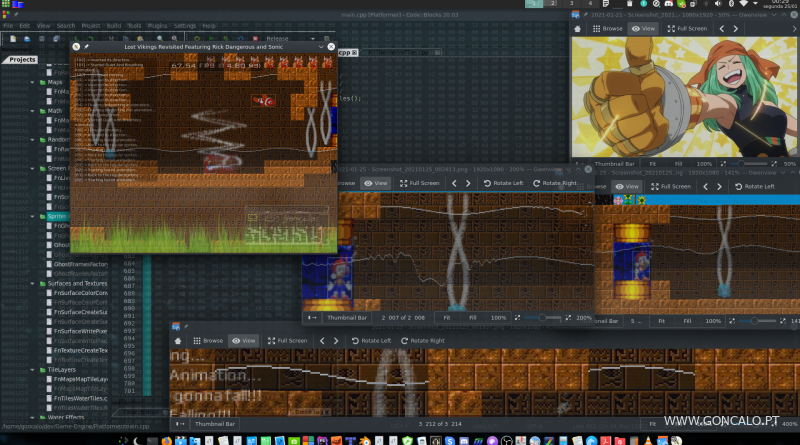Image resolution: width=800 pixels, height=445 pixels.
Task: Open Firefox from the bottom dock
Action: click(x=166, y=440)
